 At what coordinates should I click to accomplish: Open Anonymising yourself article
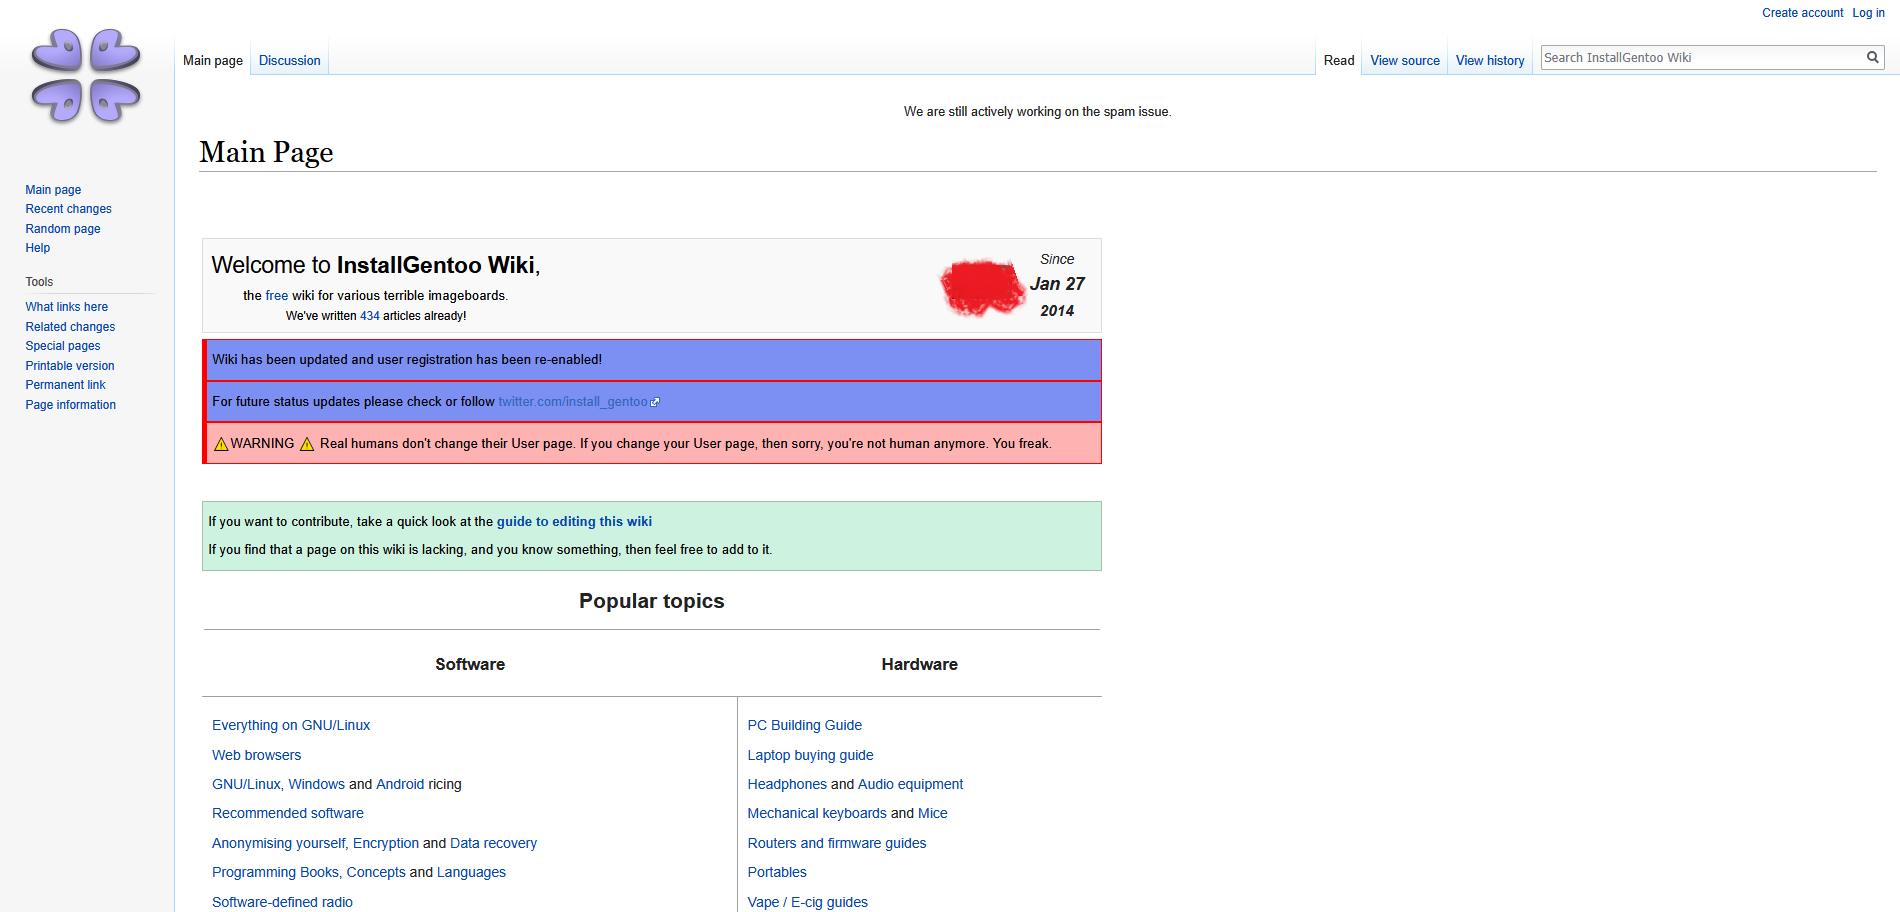click(279, 843)
